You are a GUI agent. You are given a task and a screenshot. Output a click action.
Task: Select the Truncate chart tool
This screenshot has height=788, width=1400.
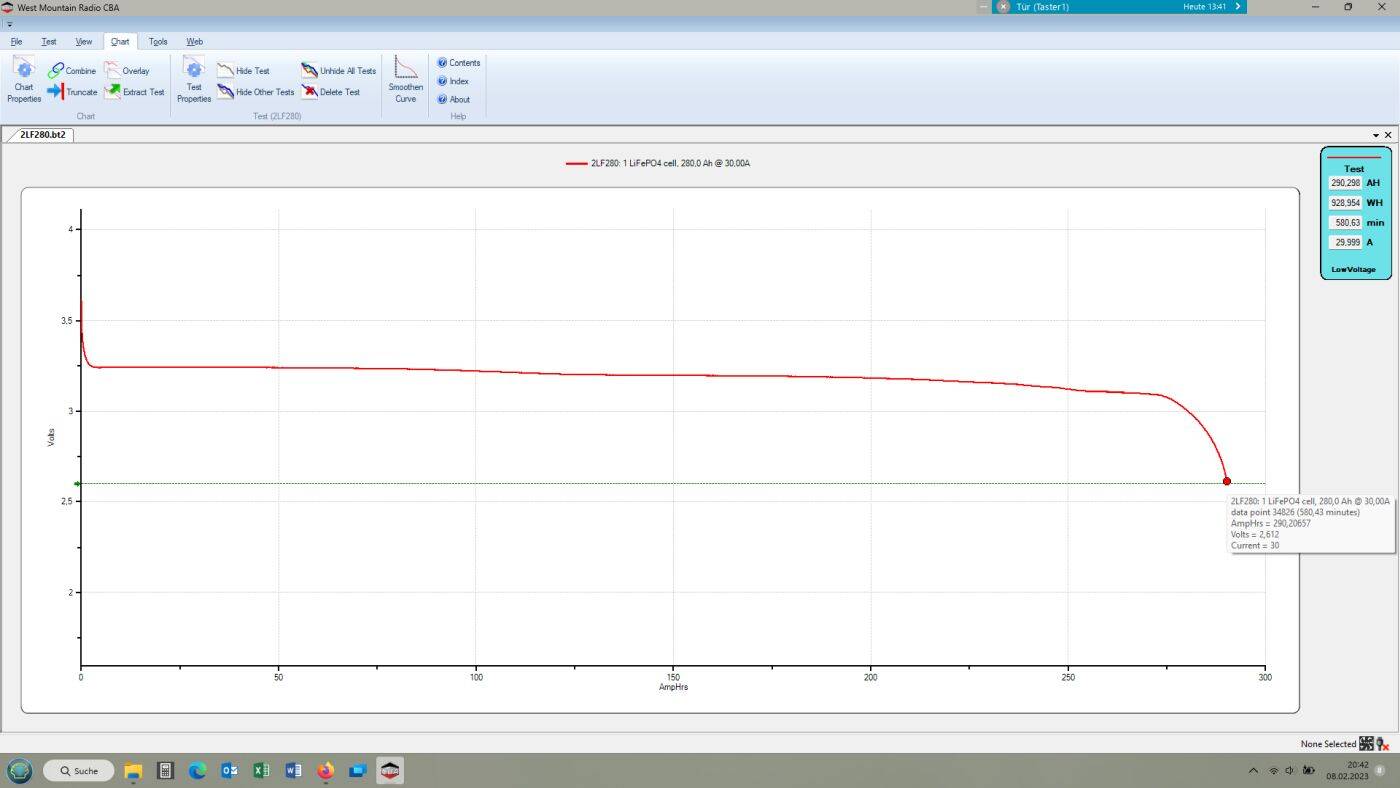72,92
